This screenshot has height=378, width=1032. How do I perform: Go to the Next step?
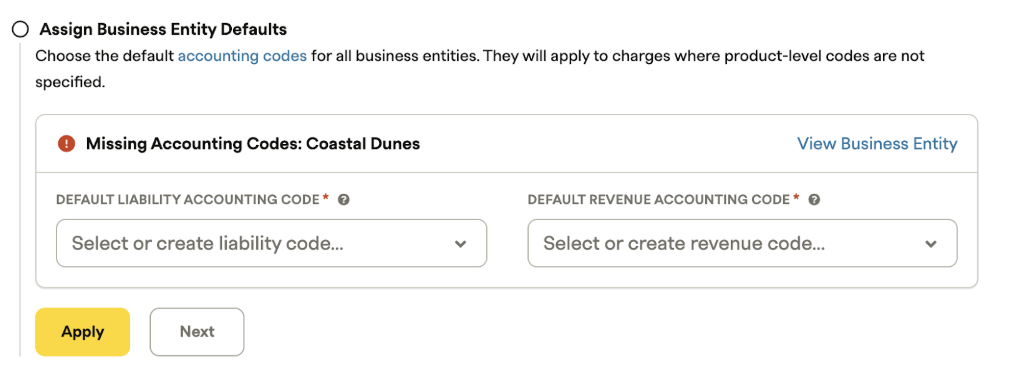click(x=197, y=332)
